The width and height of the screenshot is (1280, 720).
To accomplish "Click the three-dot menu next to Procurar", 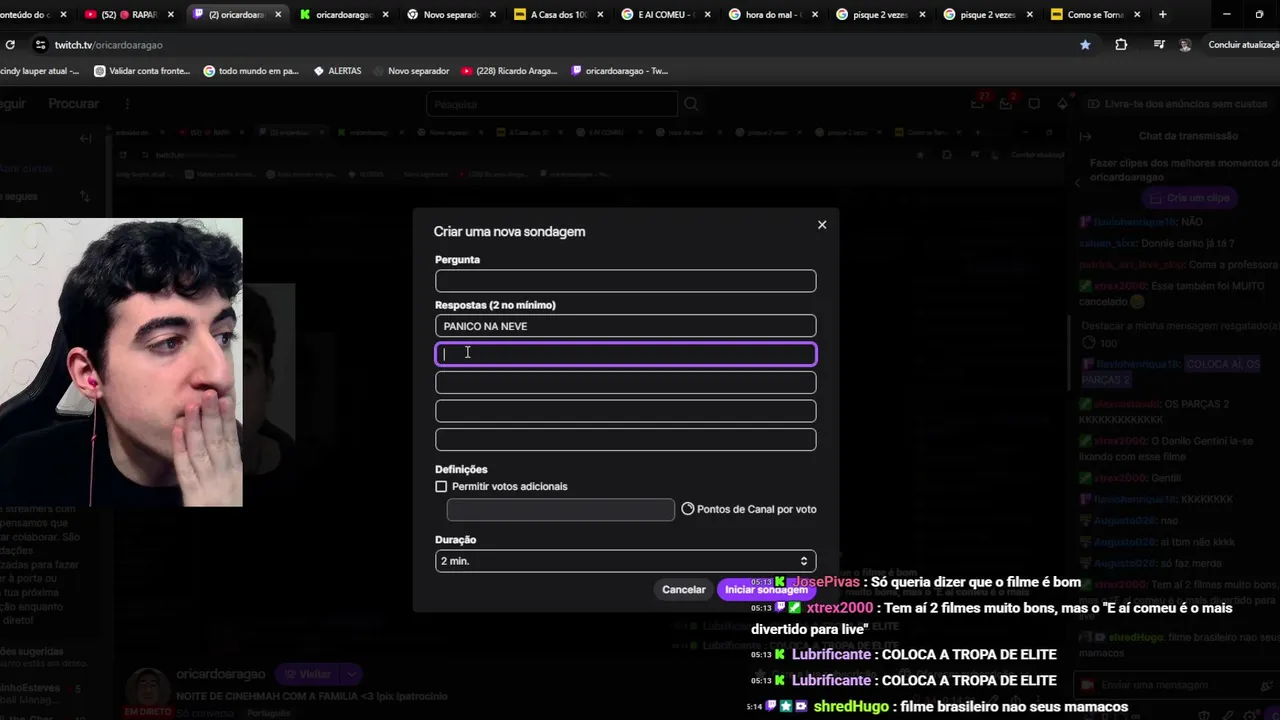I will (127, 104).
